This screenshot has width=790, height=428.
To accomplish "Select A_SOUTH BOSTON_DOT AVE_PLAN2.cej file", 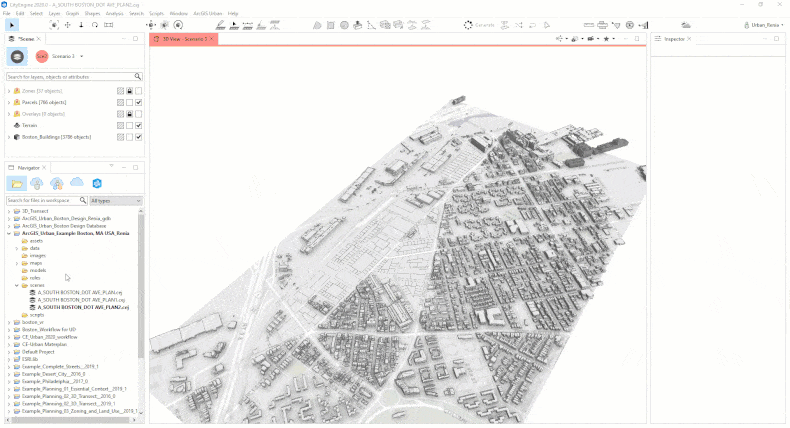I will pyautogui.click(x=83, y=307).
